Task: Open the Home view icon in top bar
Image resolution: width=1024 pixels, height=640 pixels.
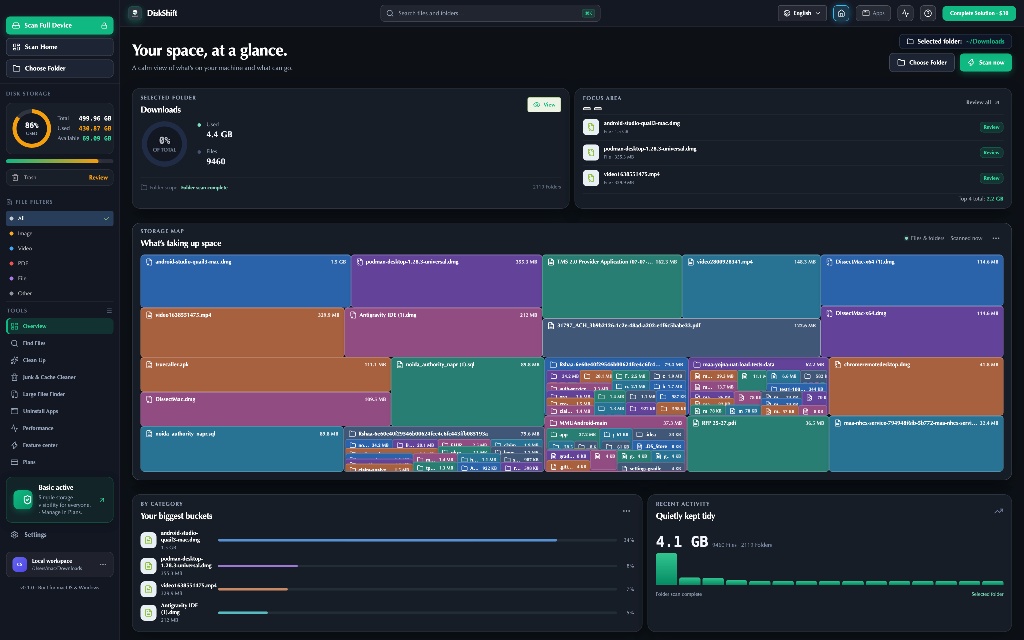Action: click(x=841, y=13)
